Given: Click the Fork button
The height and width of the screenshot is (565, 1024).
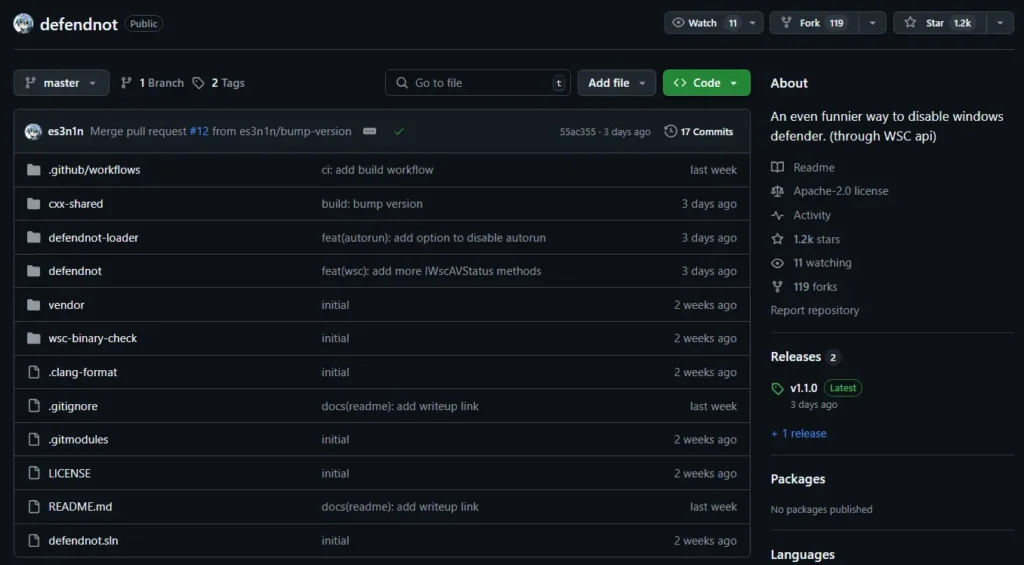Looking at the screenshot, I should pos(815,23).
